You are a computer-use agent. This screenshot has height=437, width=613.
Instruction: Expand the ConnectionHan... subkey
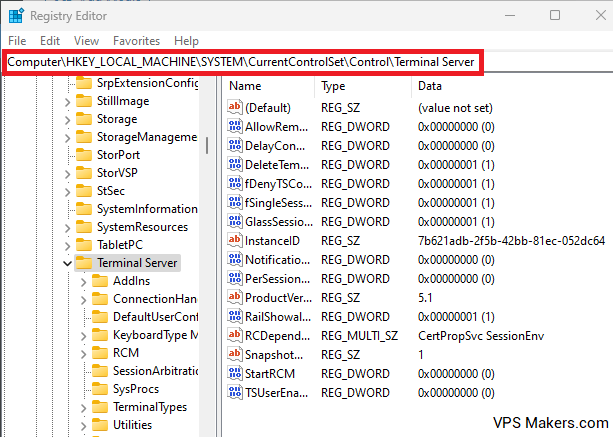tap(83, 299)
